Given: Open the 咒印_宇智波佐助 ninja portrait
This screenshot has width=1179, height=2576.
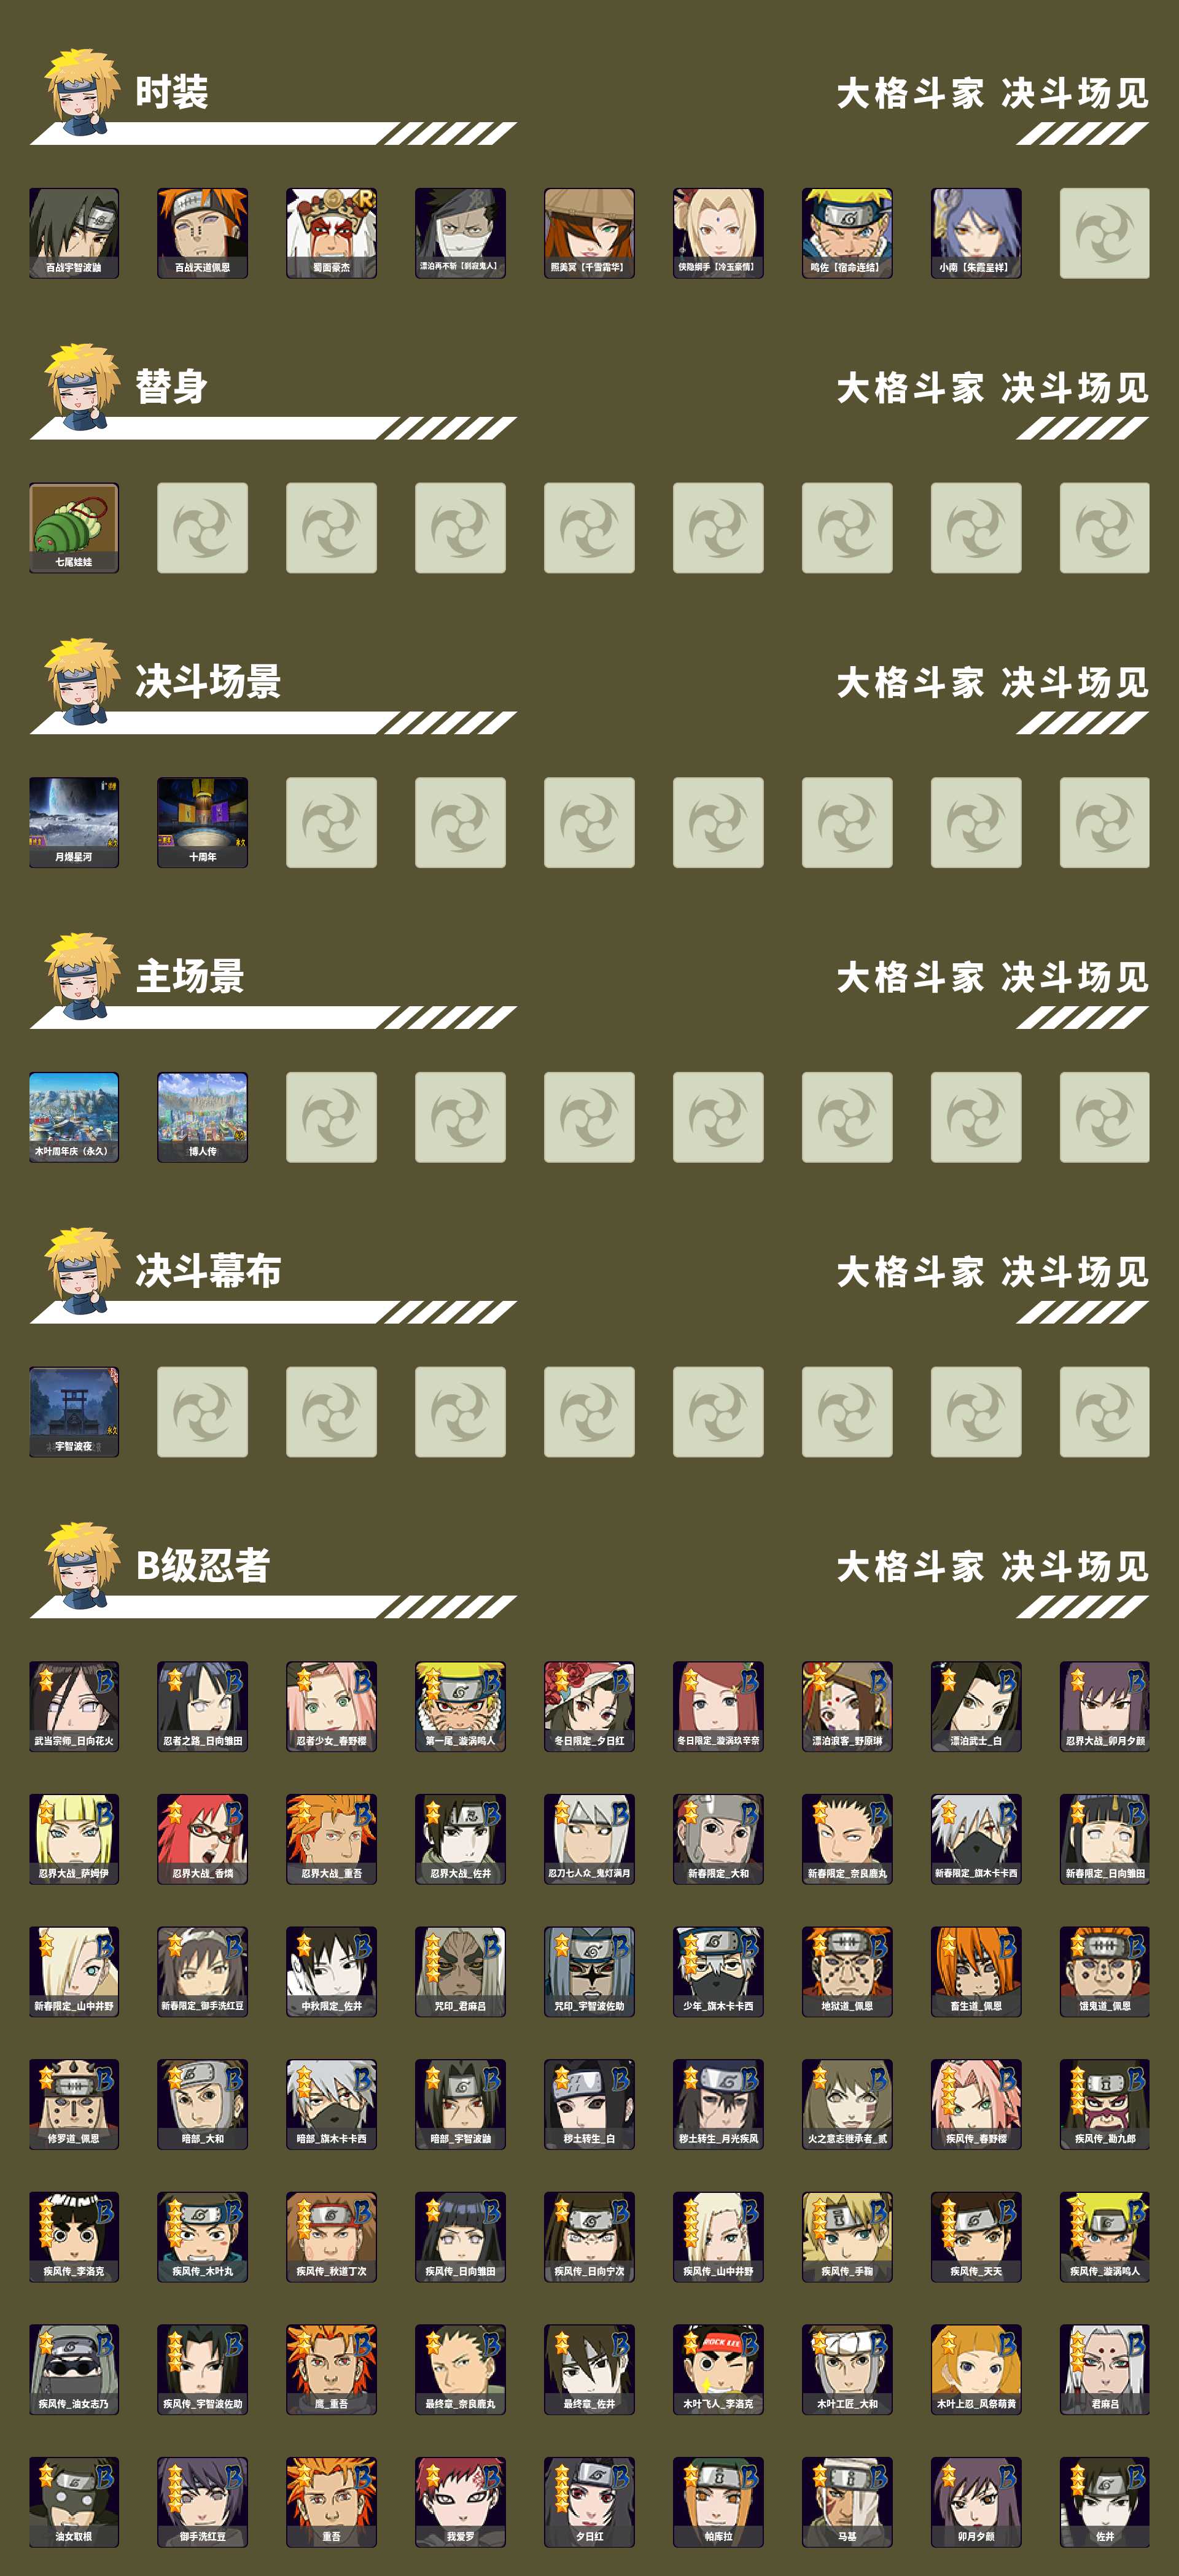Looking at the screenshot, I should click(x=589, y=1971).
